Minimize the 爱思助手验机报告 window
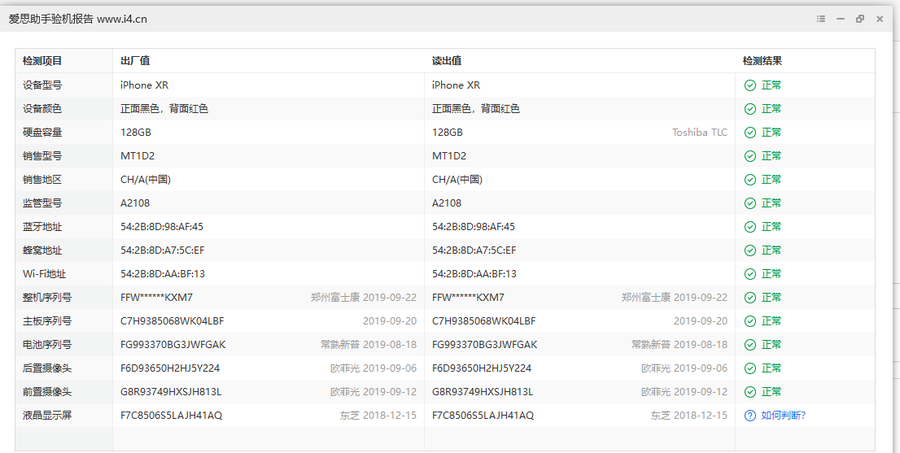The image size is (900, 453). click(840, 19)
